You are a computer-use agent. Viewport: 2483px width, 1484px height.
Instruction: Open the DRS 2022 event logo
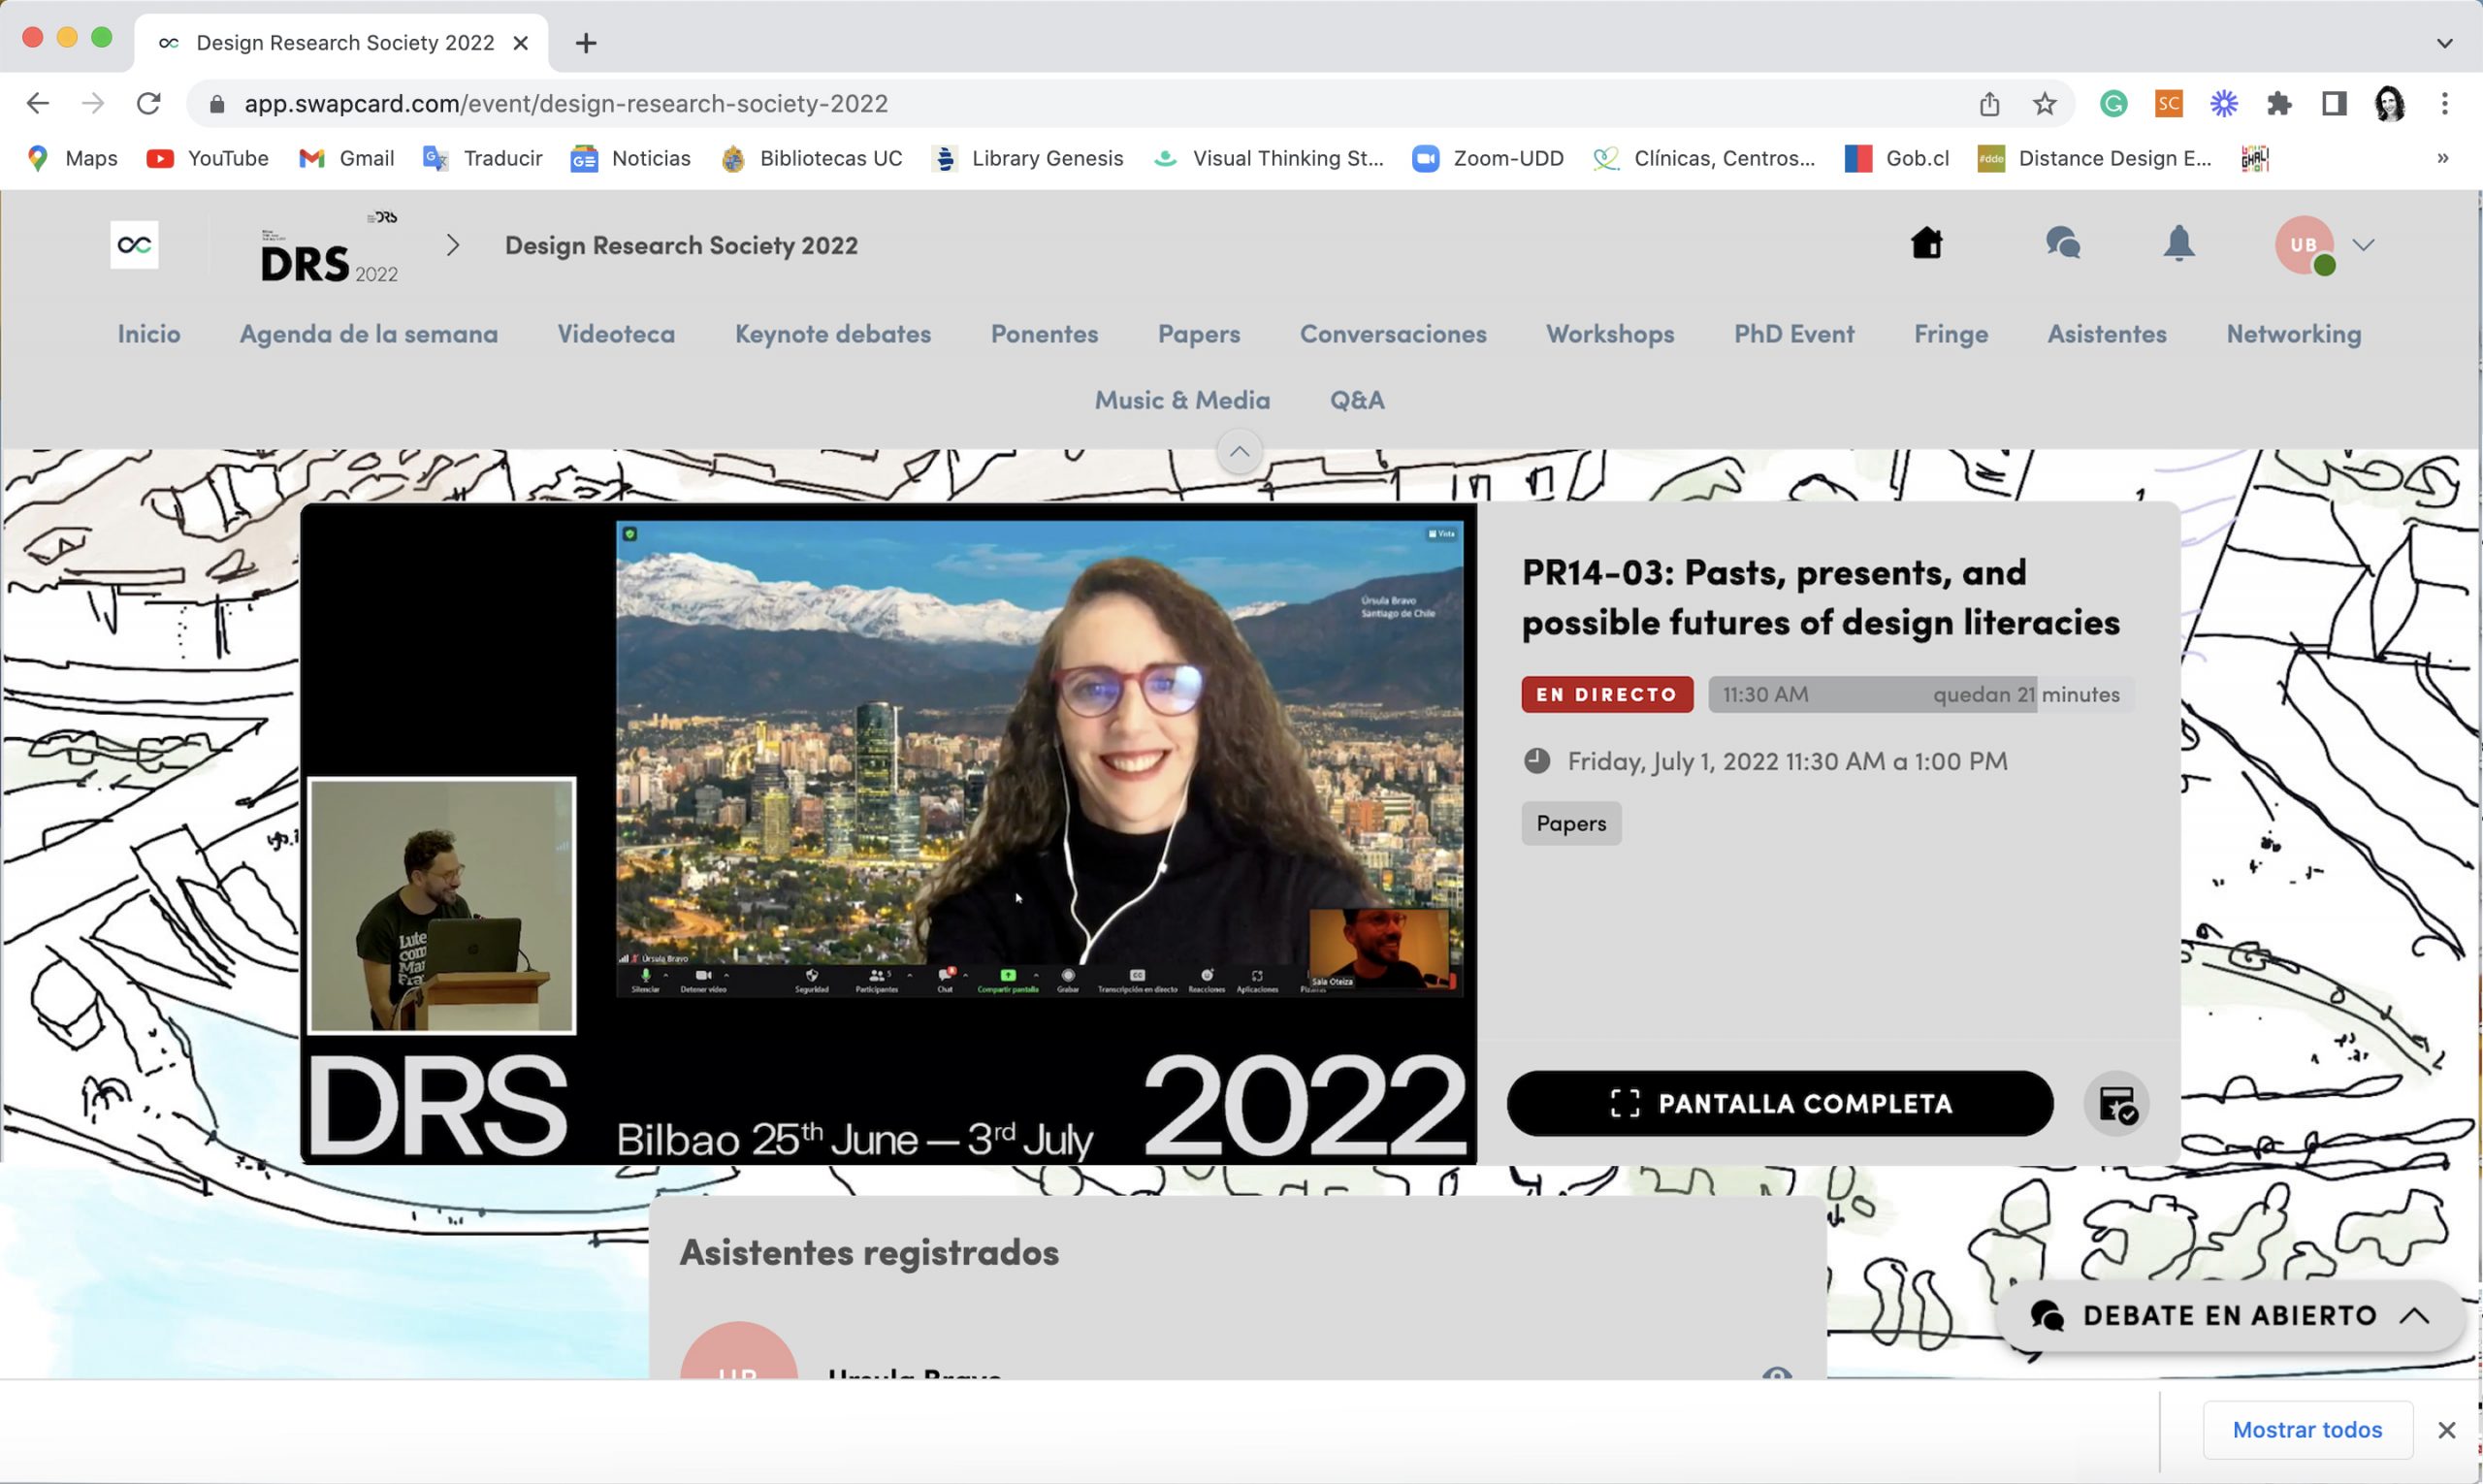(x=329, y=247)
